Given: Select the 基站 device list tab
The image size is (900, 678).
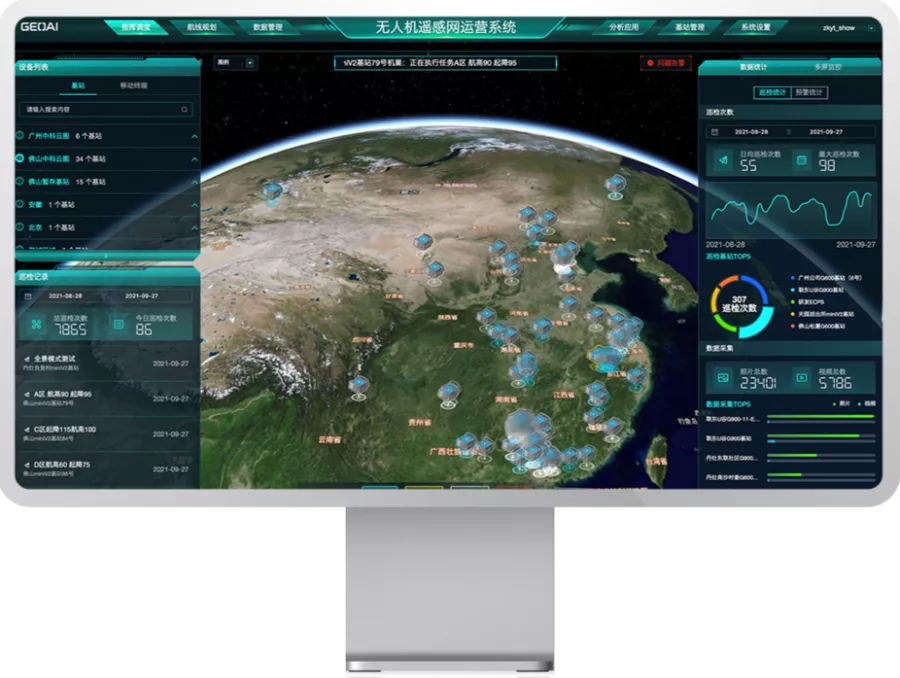Looking at the screenshot, I should 78,86.
